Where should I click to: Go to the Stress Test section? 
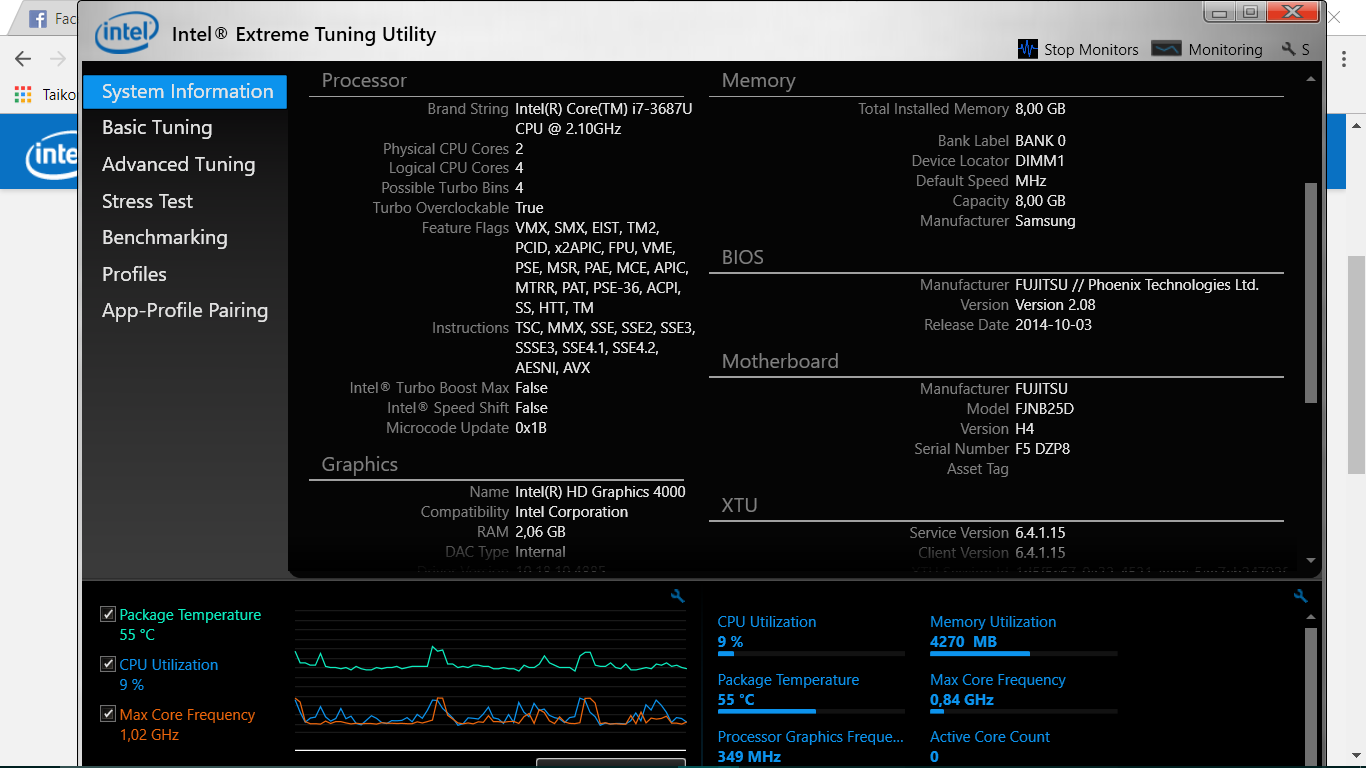click(147, 201)
